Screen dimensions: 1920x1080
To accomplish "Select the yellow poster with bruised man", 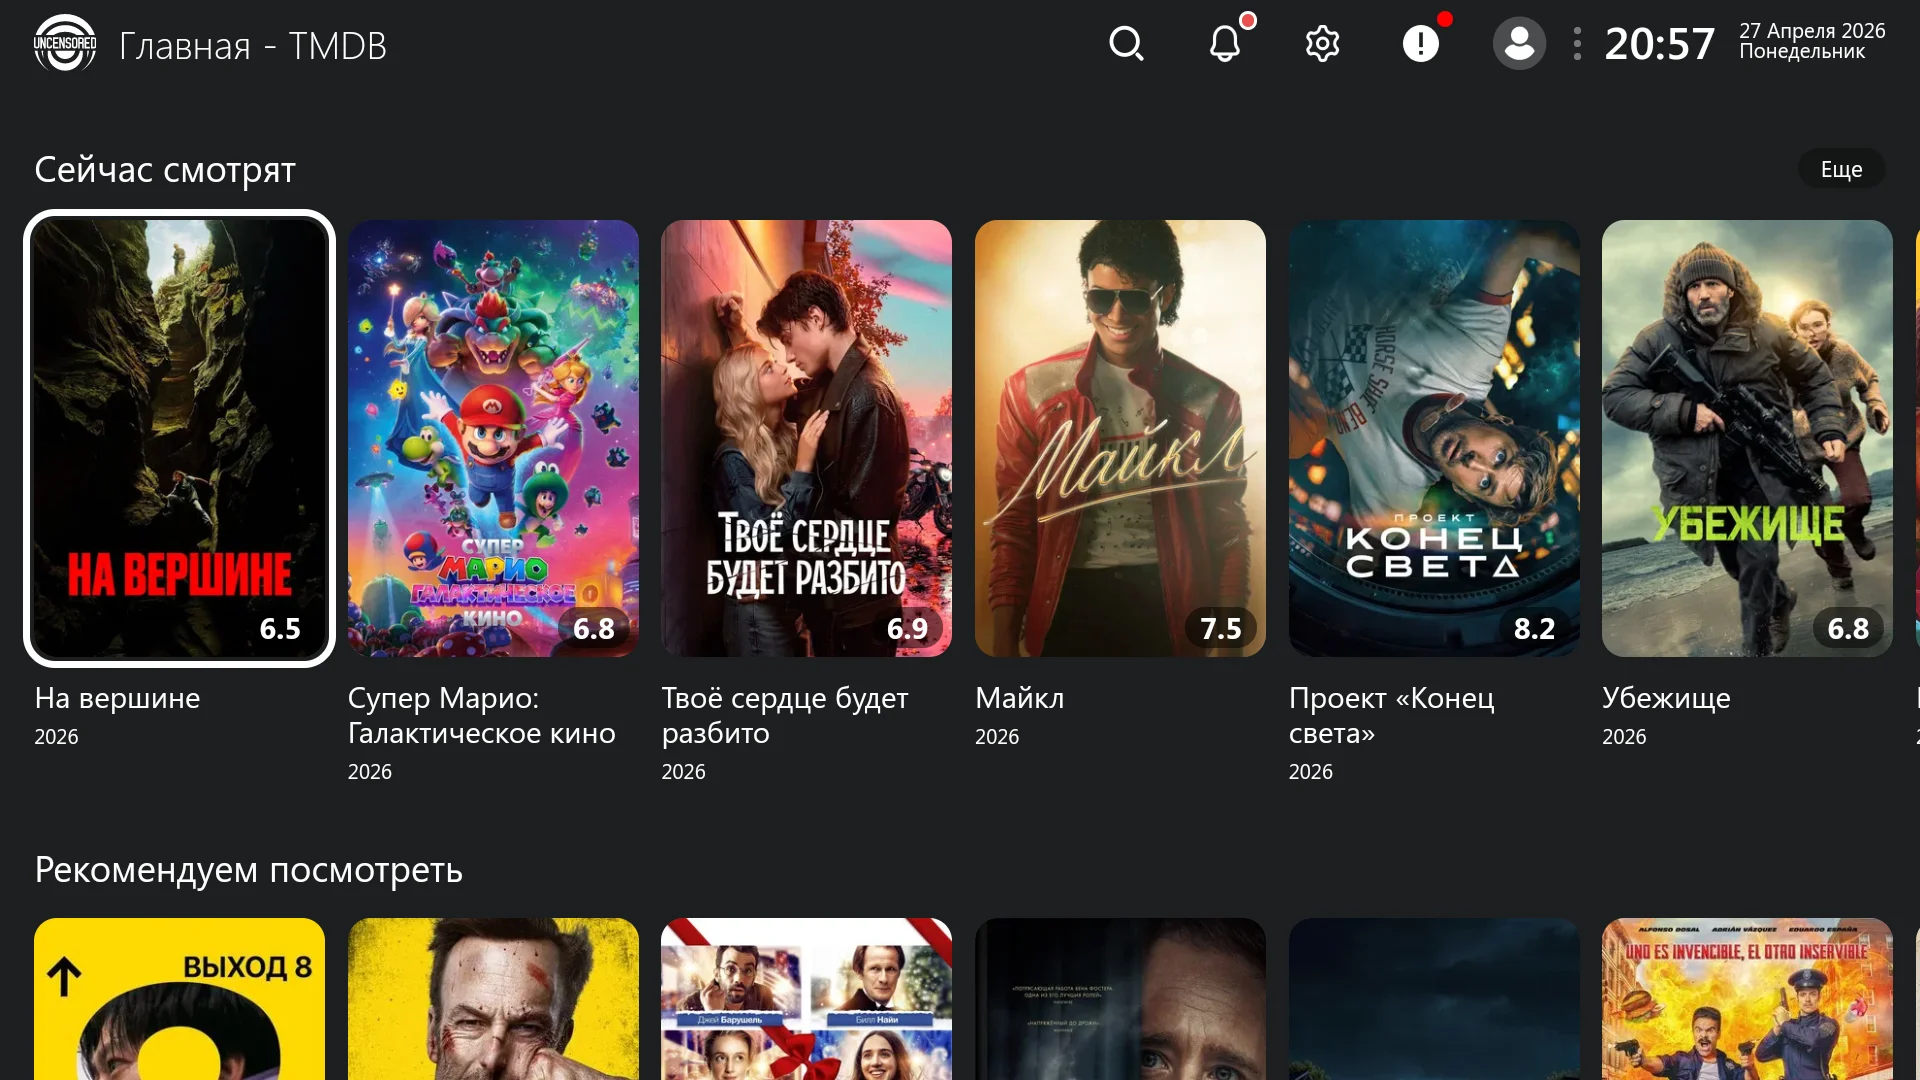I will click(x=493, y=999).
